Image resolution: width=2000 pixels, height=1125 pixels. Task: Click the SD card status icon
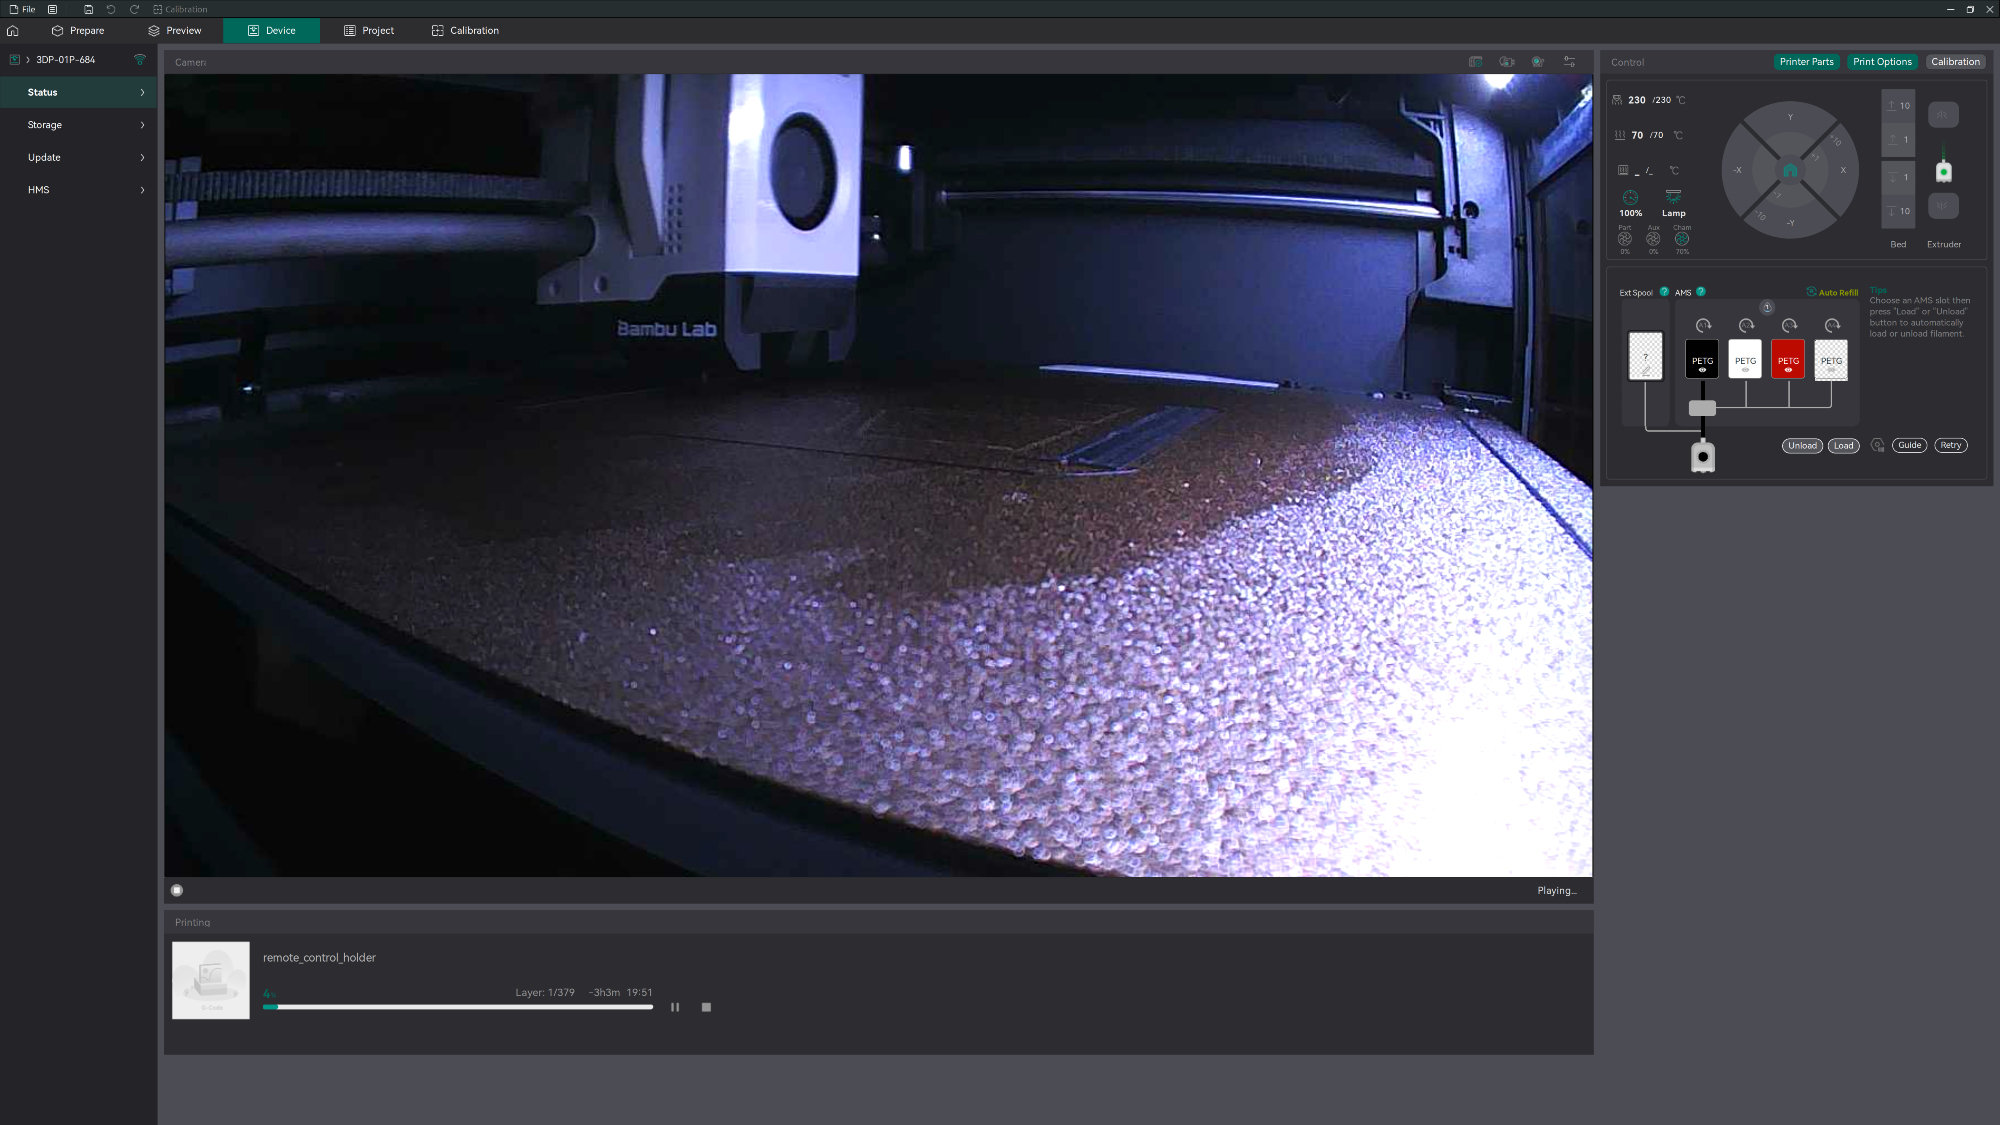1475,62
